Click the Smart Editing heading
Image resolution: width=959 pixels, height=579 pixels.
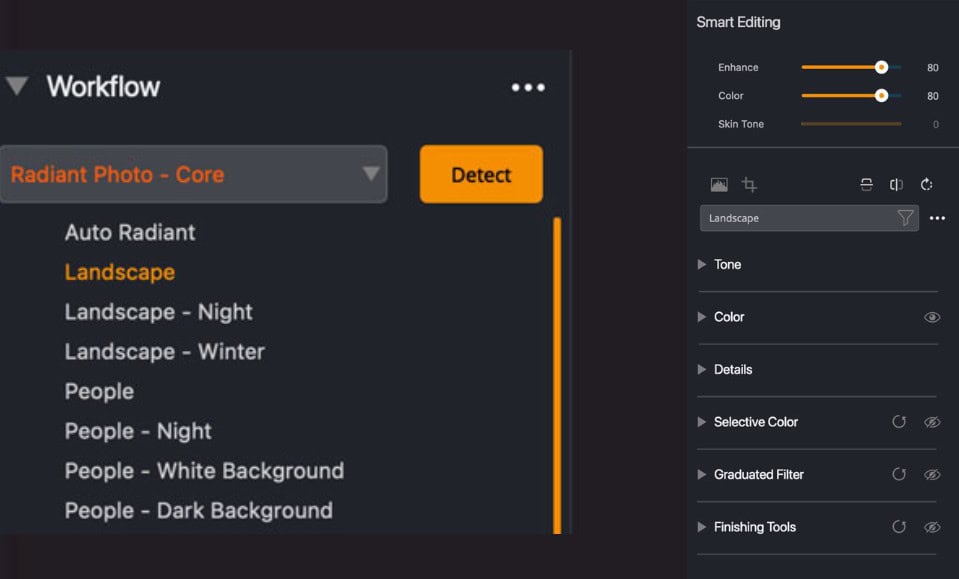point(738,23)
